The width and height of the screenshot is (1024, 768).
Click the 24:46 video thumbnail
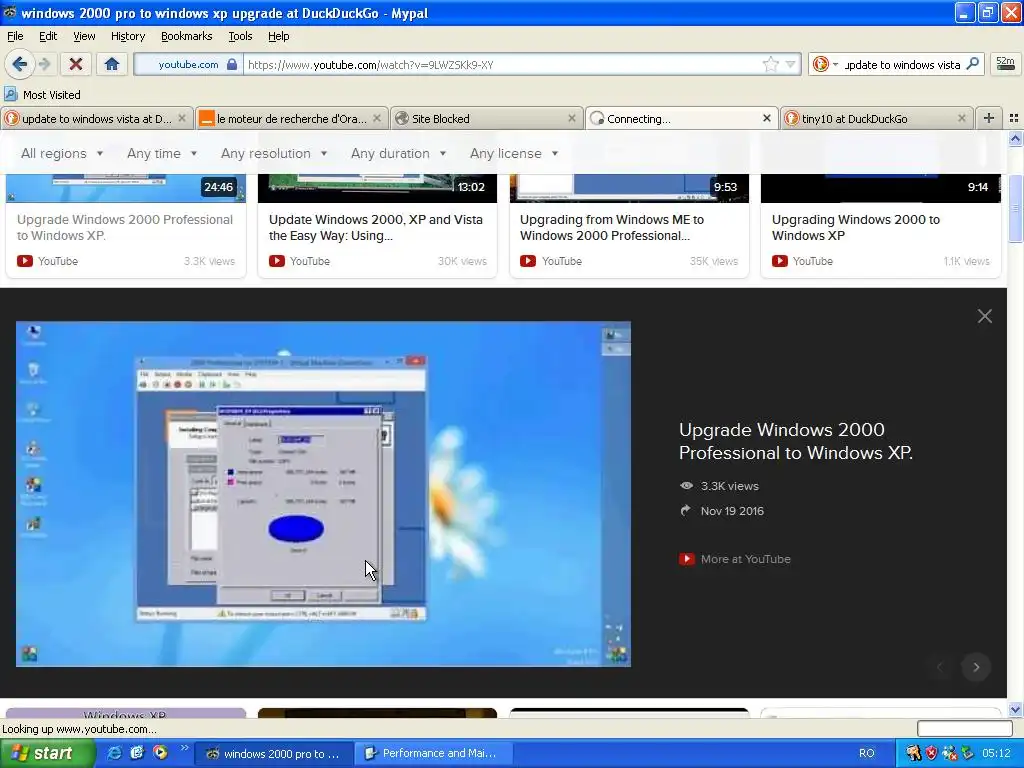(126, 188)
